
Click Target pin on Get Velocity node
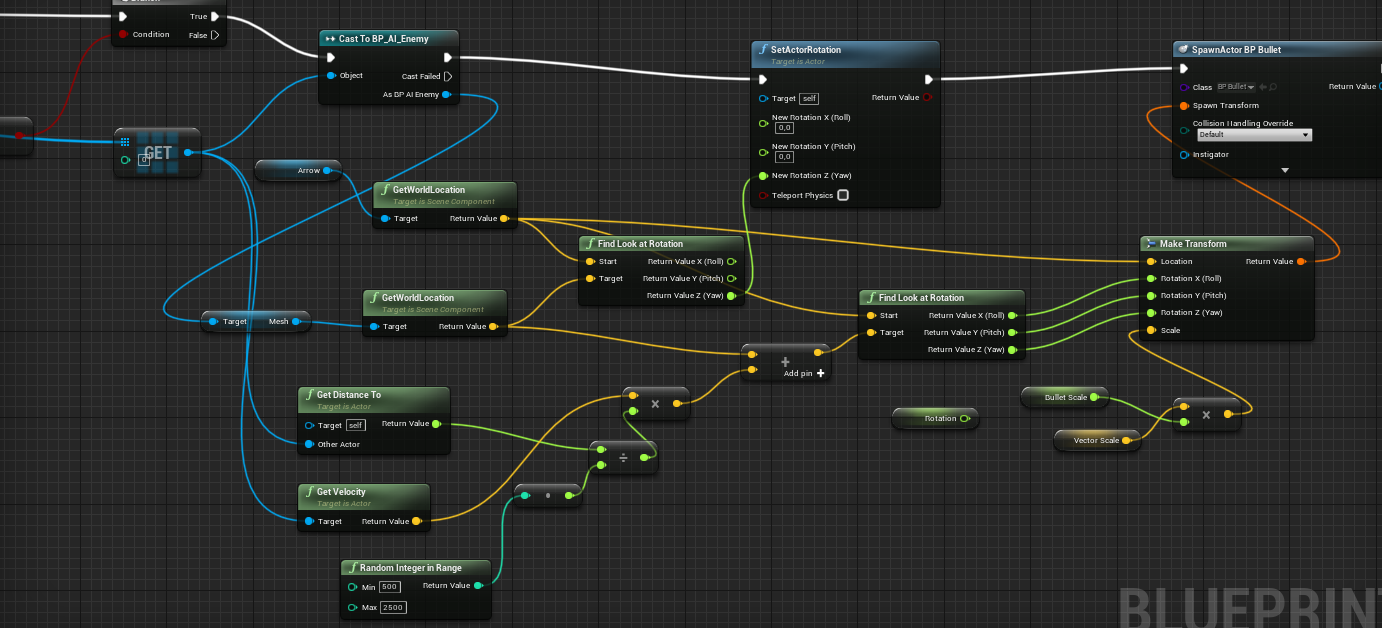[310, 522]
